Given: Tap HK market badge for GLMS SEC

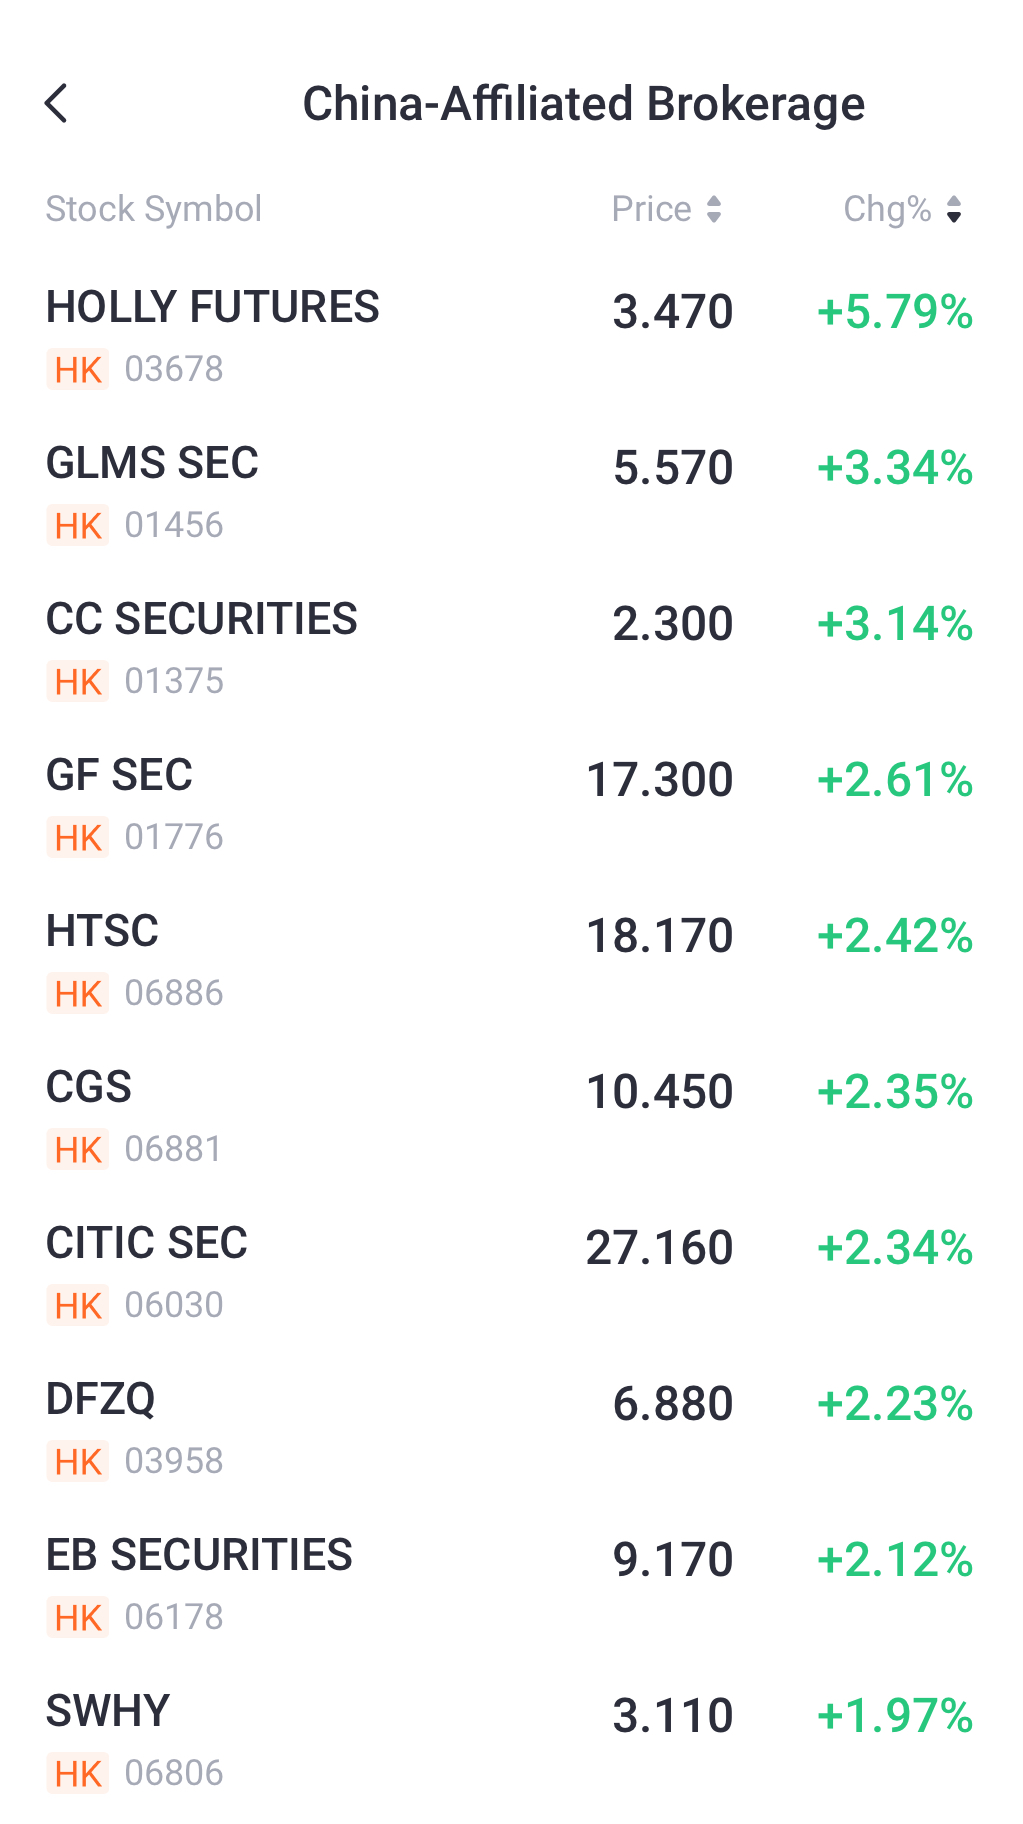Looking at the screenshot, I should tap(78, 526).
